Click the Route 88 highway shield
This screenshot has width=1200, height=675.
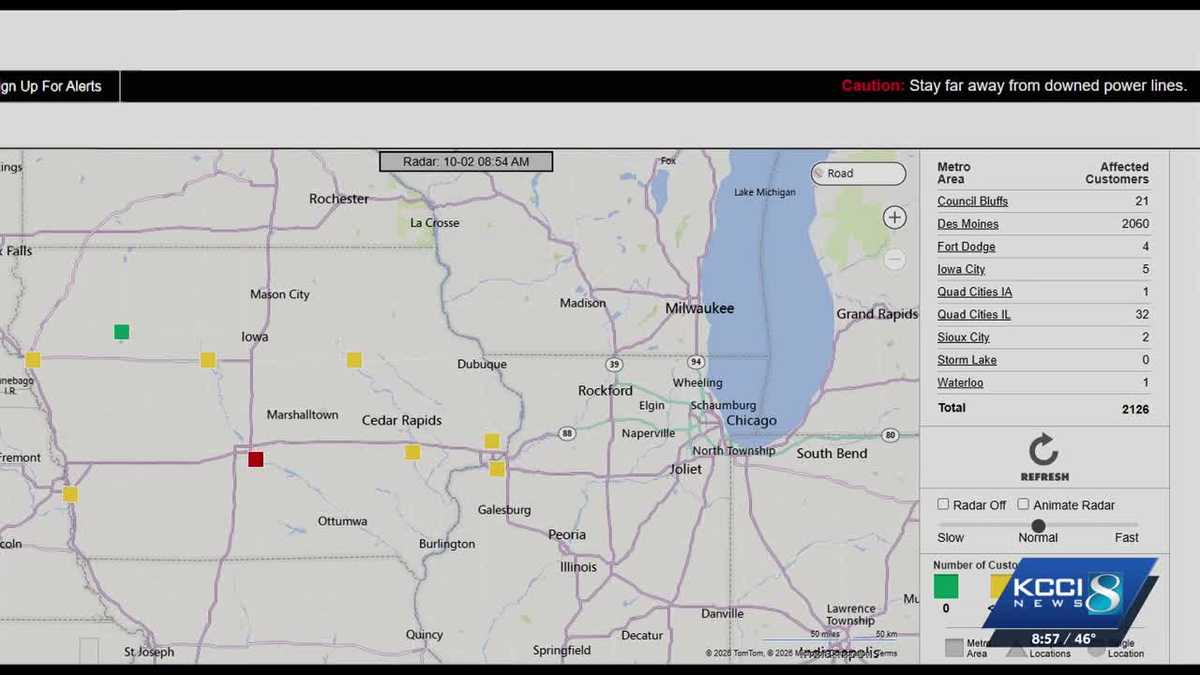(567, 433)
